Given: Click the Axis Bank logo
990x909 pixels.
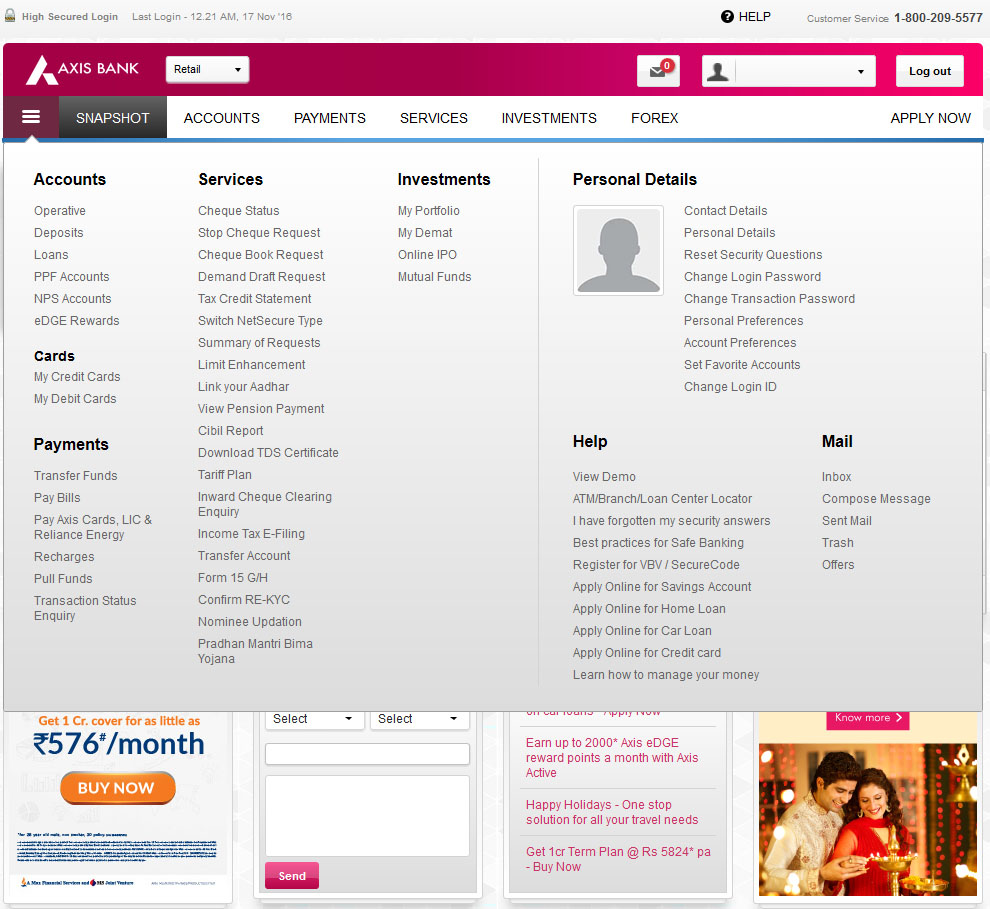Looking at the screenshot, I should 82,69.
